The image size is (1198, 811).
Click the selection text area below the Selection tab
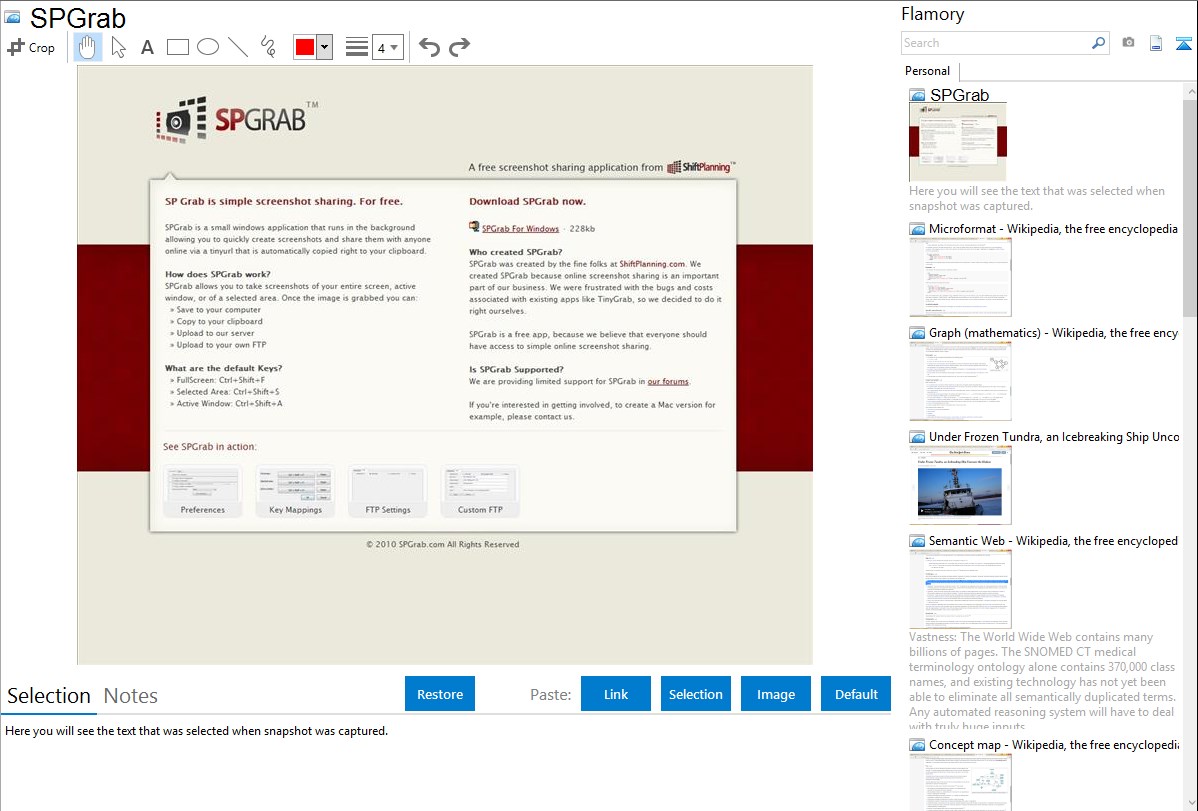445,763
